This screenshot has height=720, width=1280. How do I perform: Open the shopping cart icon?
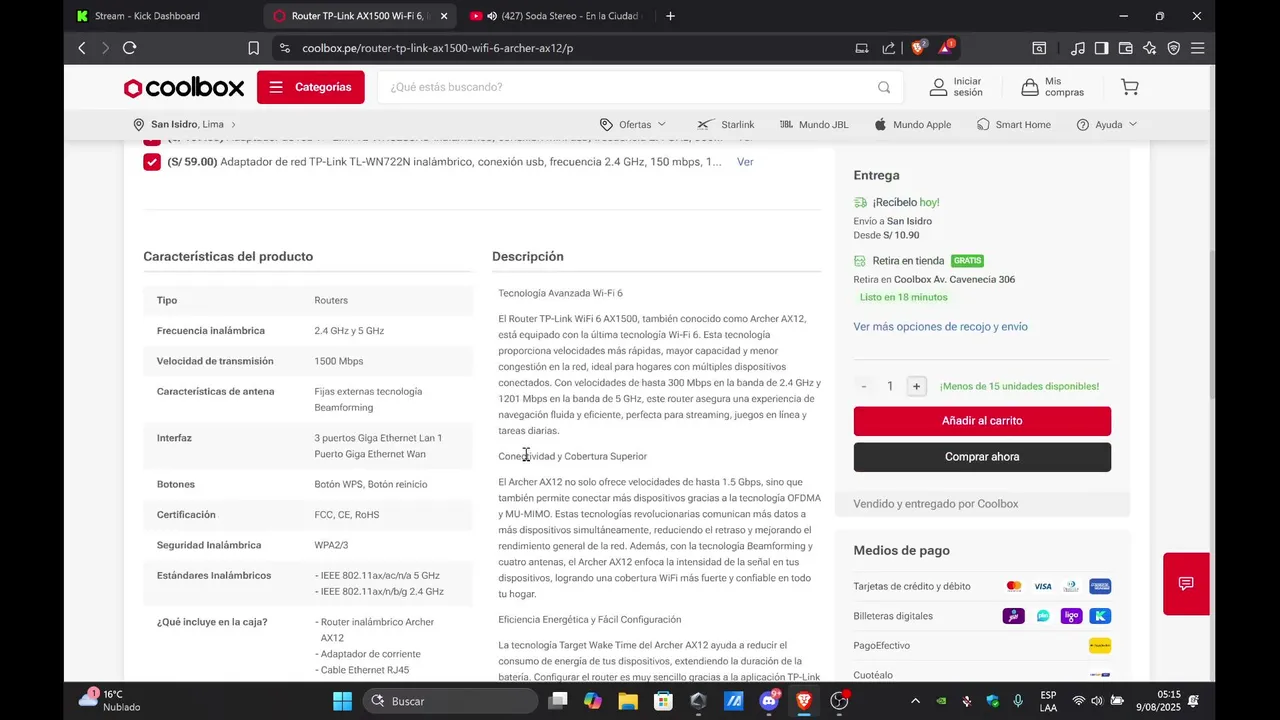point(1130,87)
